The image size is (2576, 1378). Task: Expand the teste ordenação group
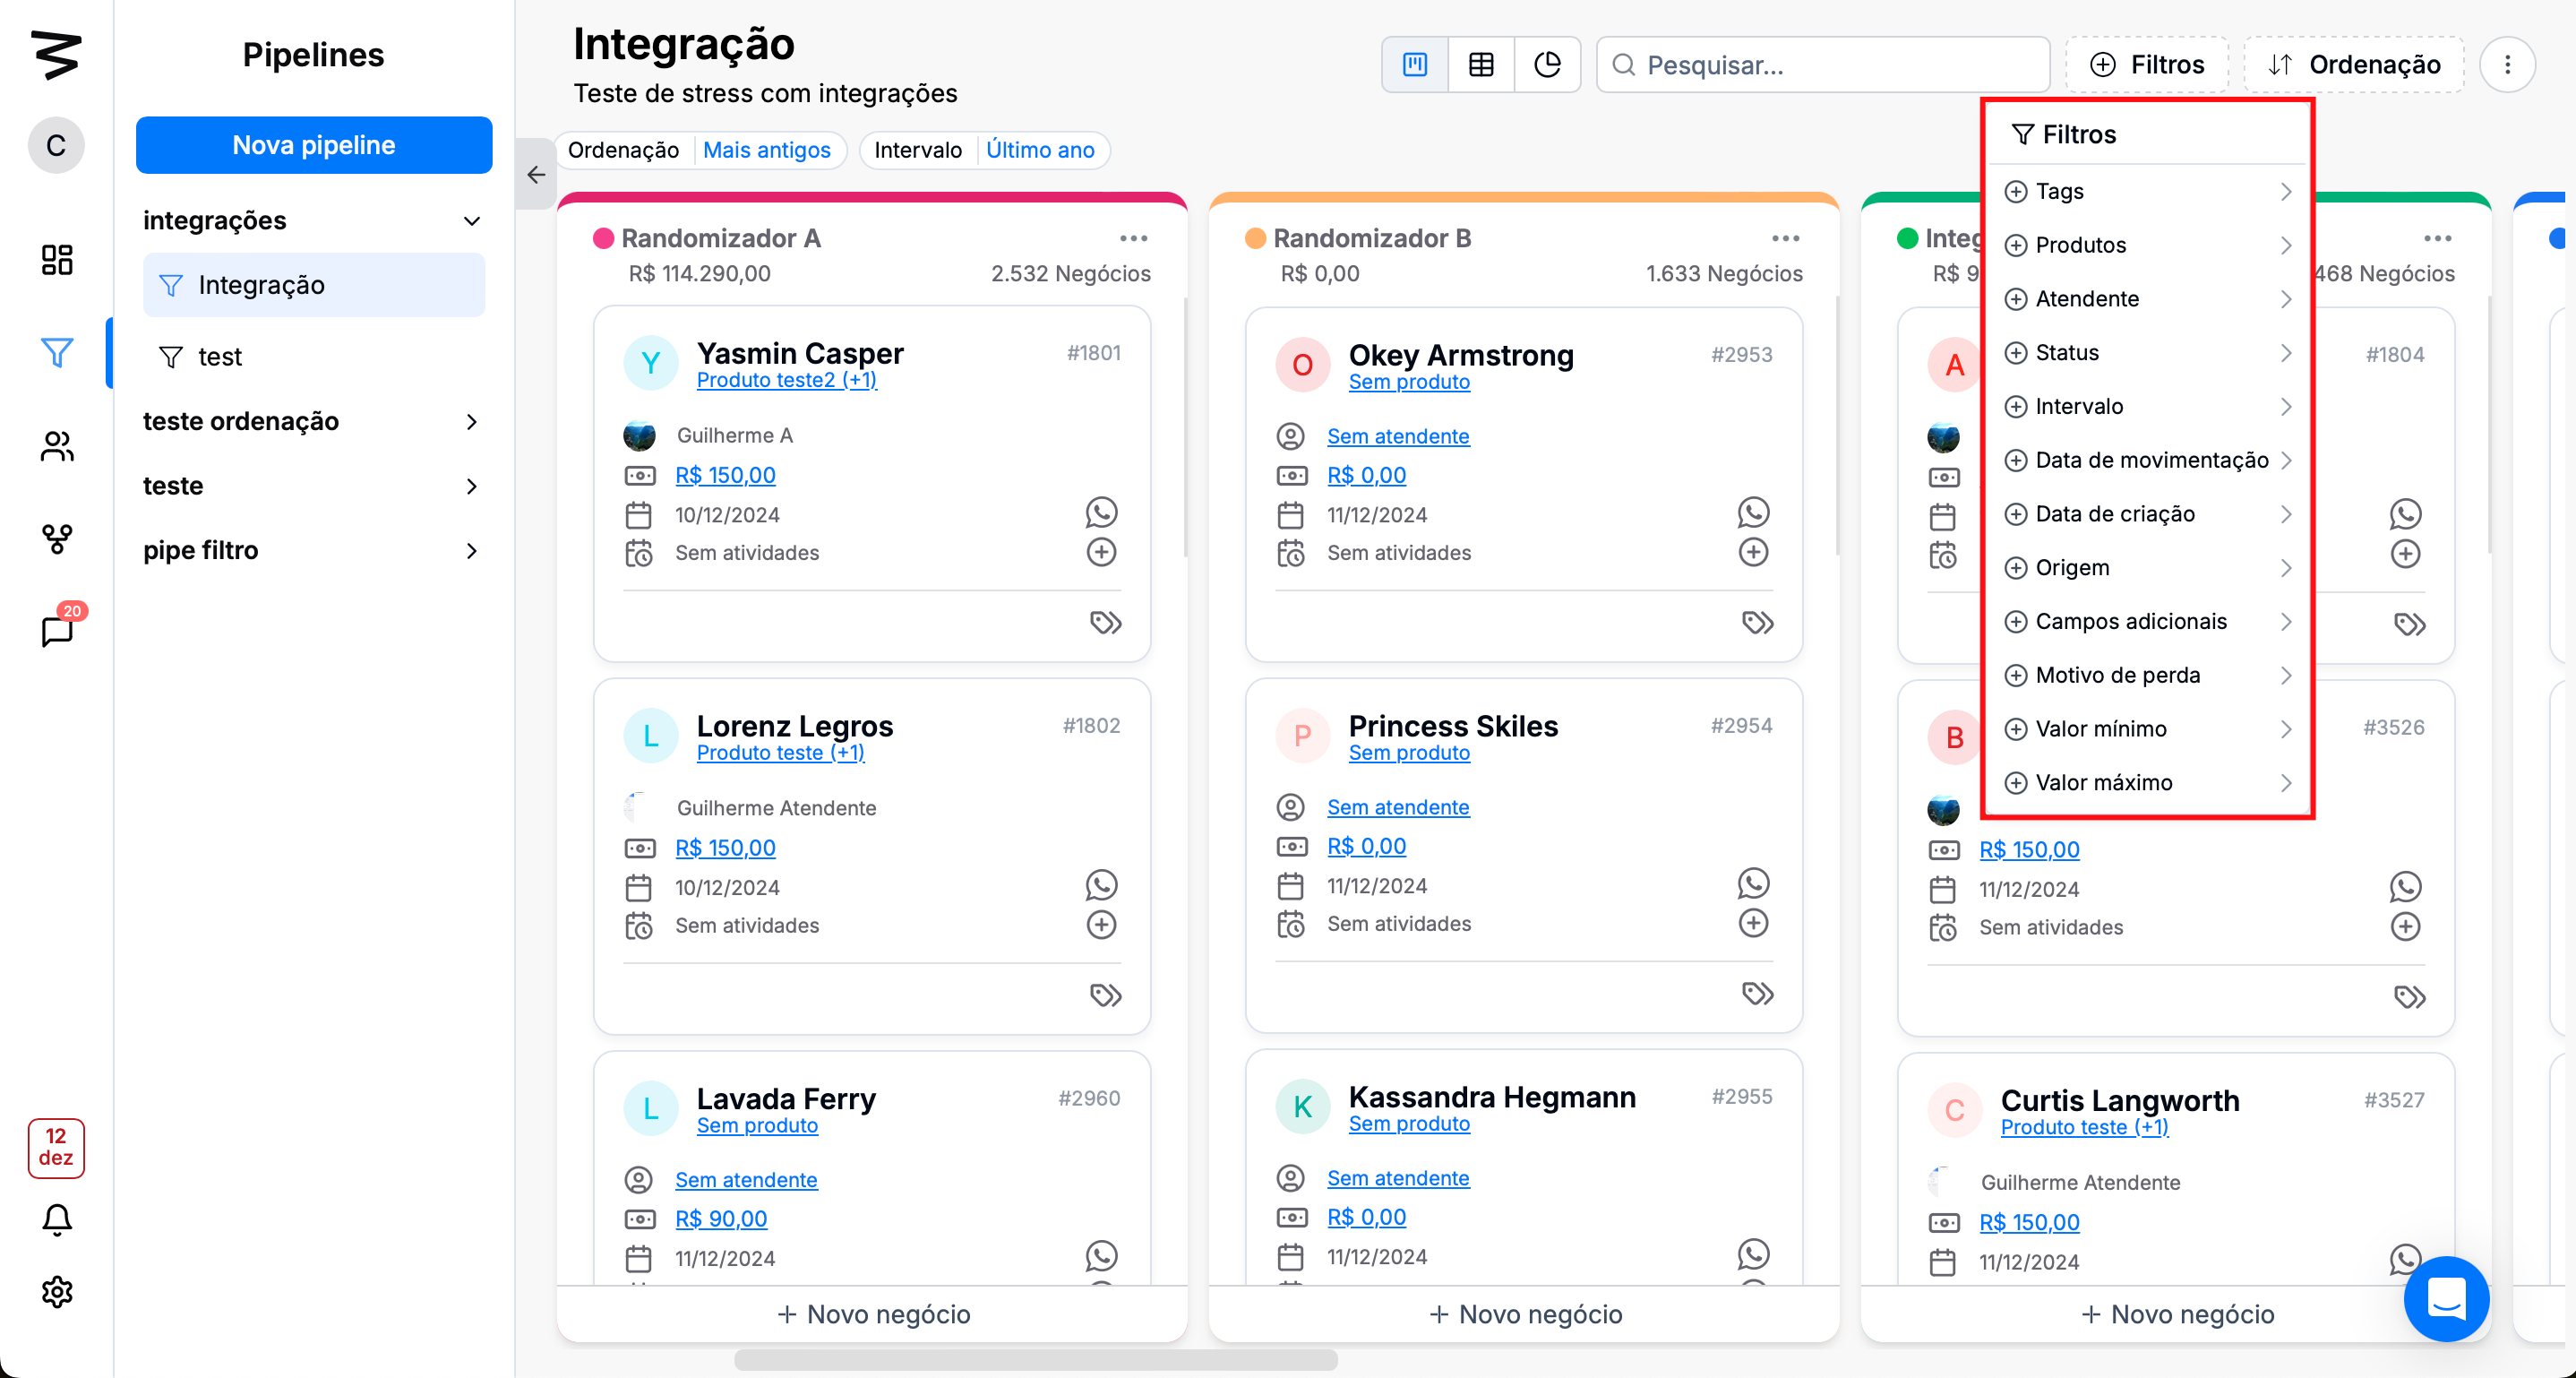(x=472, y=422)
